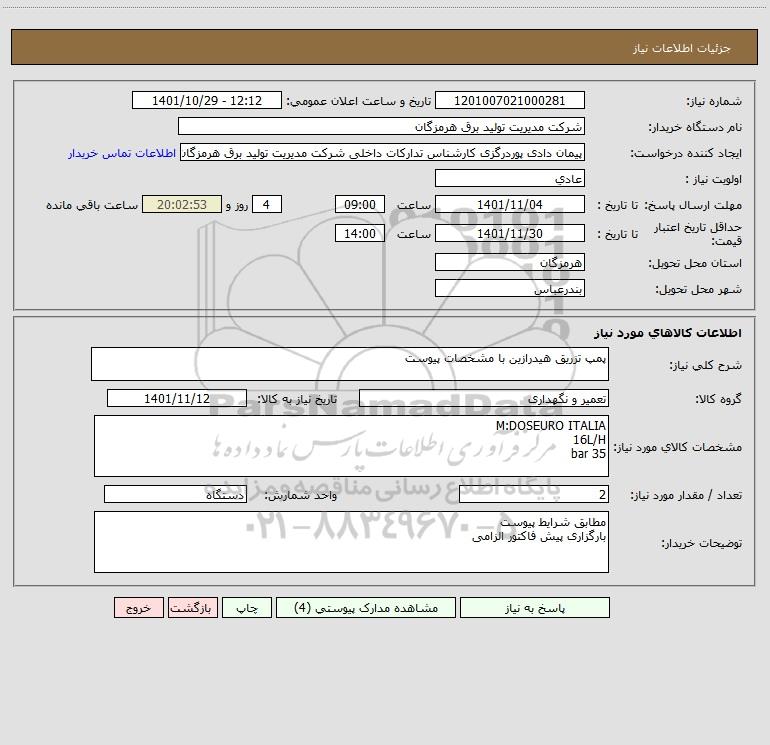770x745 pixels.
Task: Click the quantity field showing 2
Action: click(x=534, y=494)
